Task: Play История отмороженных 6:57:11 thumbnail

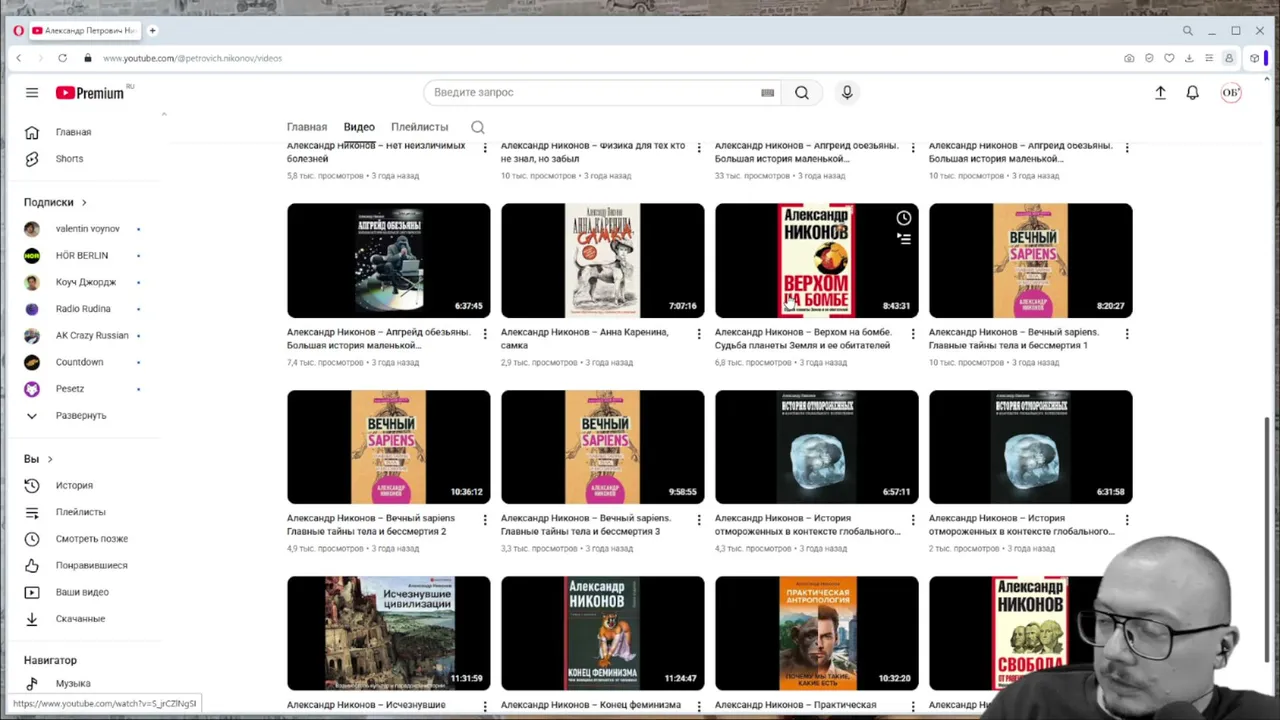Action: click(x=817, y=447)
